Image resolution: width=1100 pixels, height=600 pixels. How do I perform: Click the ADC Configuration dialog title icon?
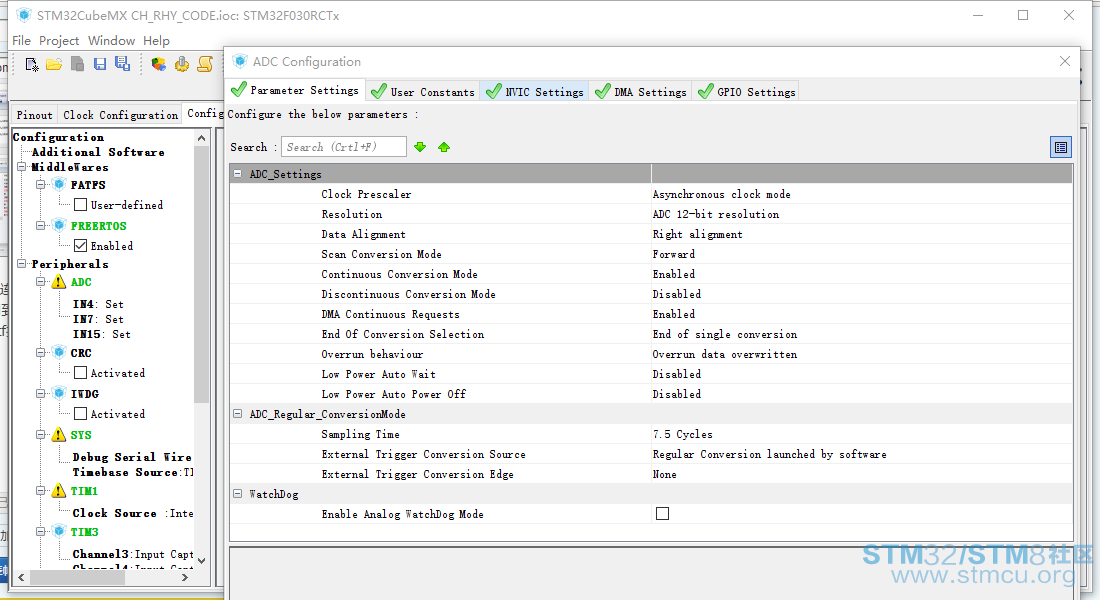[x=240, y=61]
